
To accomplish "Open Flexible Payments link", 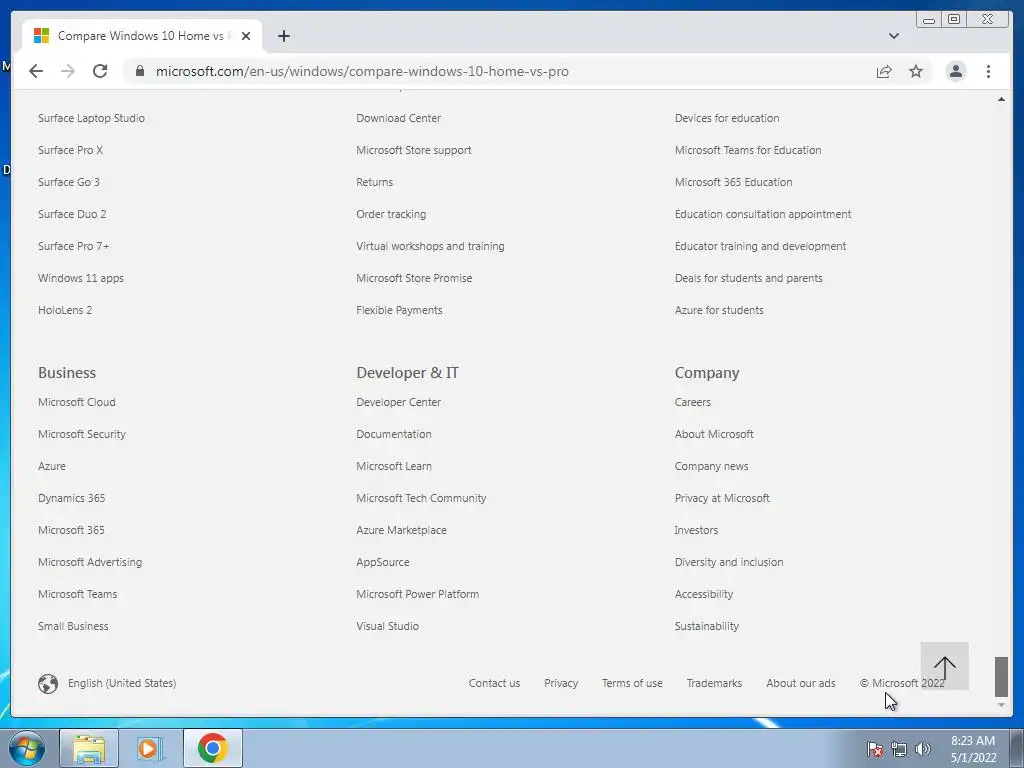I will point(400,310).
